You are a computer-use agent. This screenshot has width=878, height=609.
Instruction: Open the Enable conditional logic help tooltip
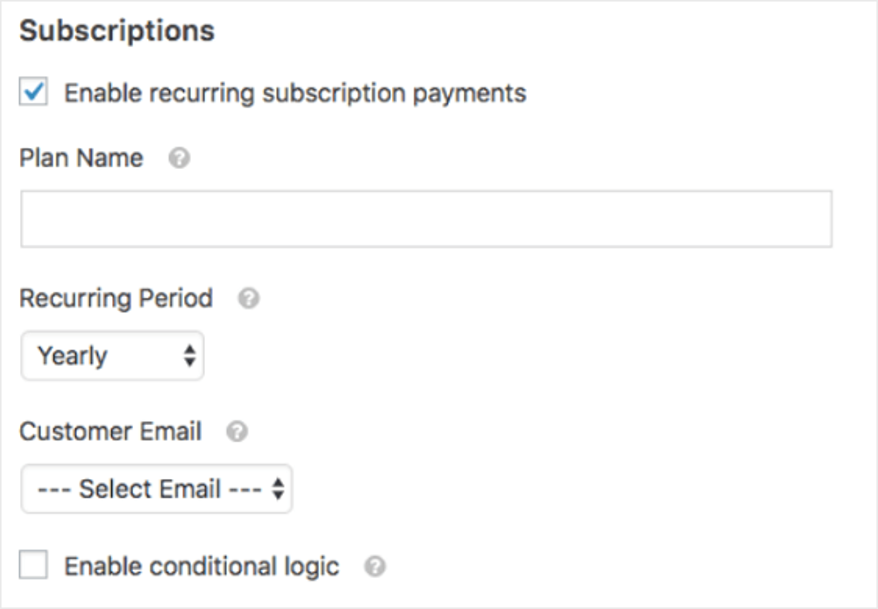[x=374, y=565]
